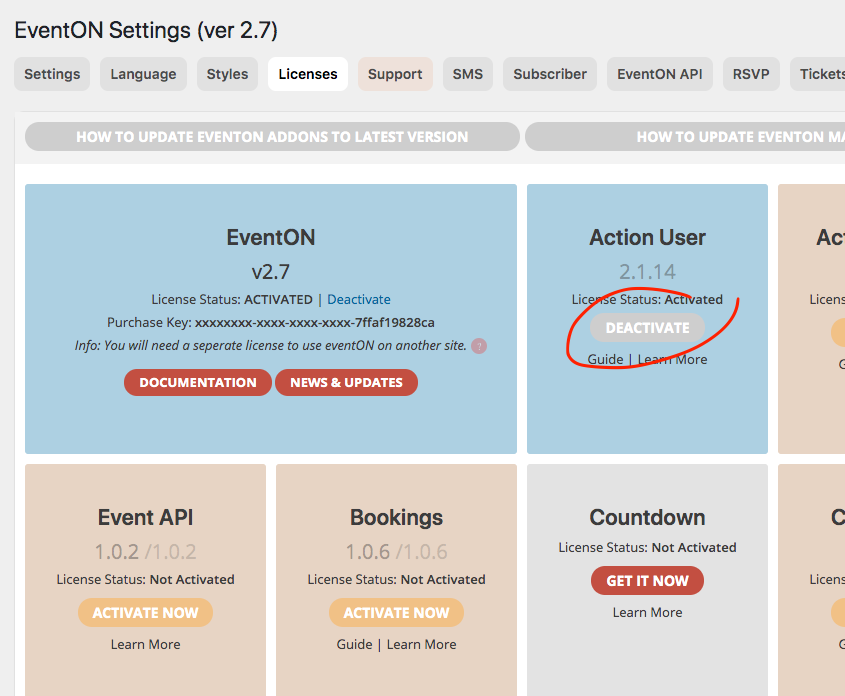
Task: Open the Action User Guide link
Action: [x=605, y=359]
